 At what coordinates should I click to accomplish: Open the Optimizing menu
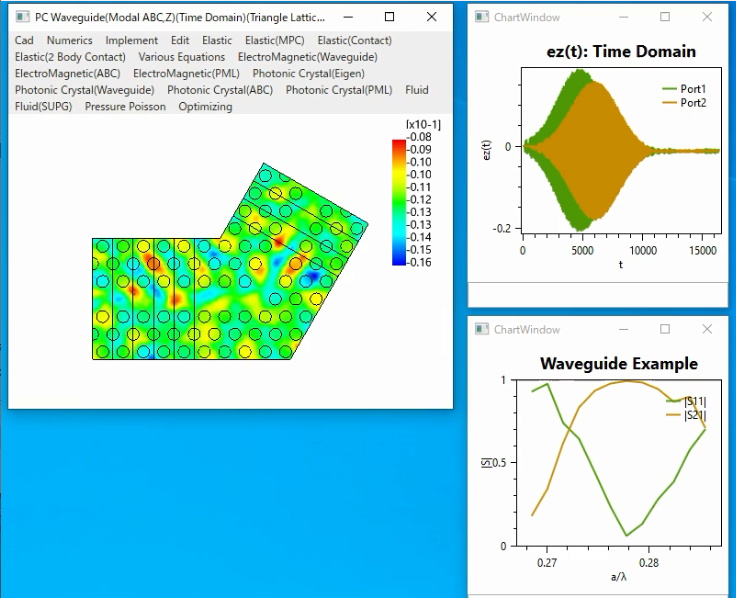click(205, 107)
